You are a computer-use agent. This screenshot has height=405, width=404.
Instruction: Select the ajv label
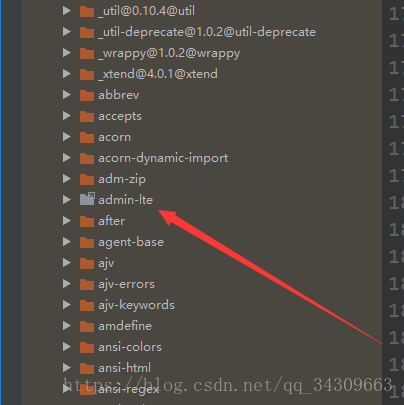106,264
